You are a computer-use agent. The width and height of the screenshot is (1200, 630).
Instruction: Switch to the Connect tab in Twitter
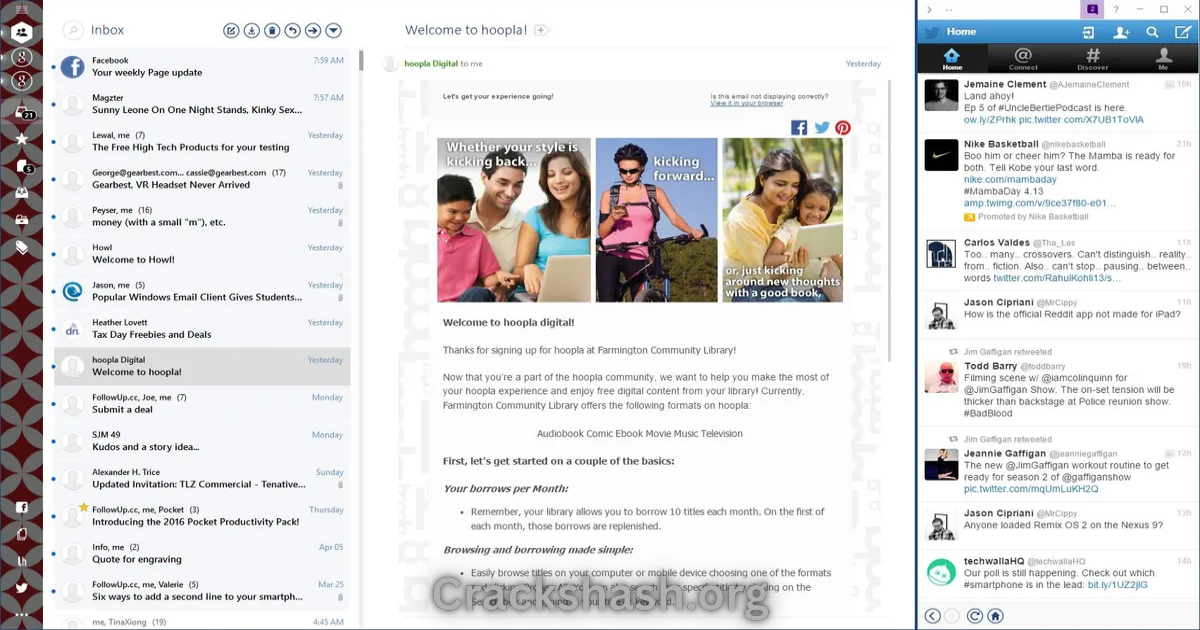coord(1023,59)
